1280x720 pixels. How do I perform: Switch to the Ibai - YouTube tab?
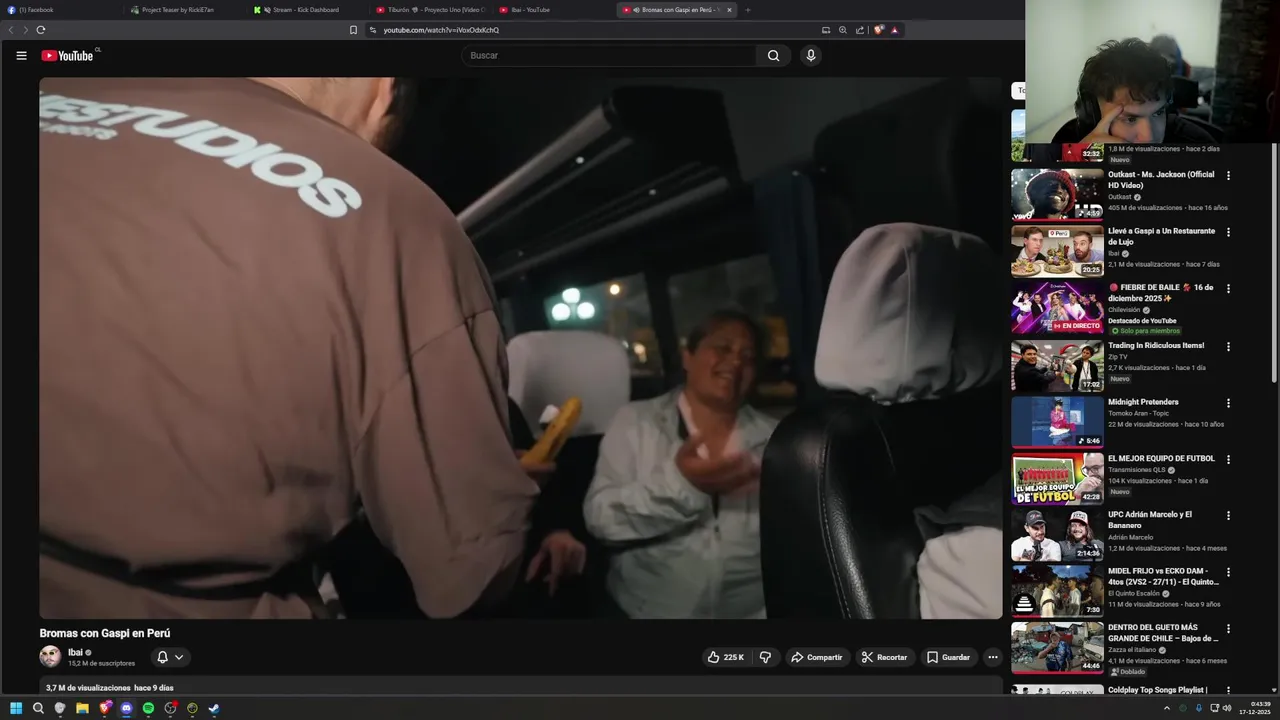(x=553, y=10)
